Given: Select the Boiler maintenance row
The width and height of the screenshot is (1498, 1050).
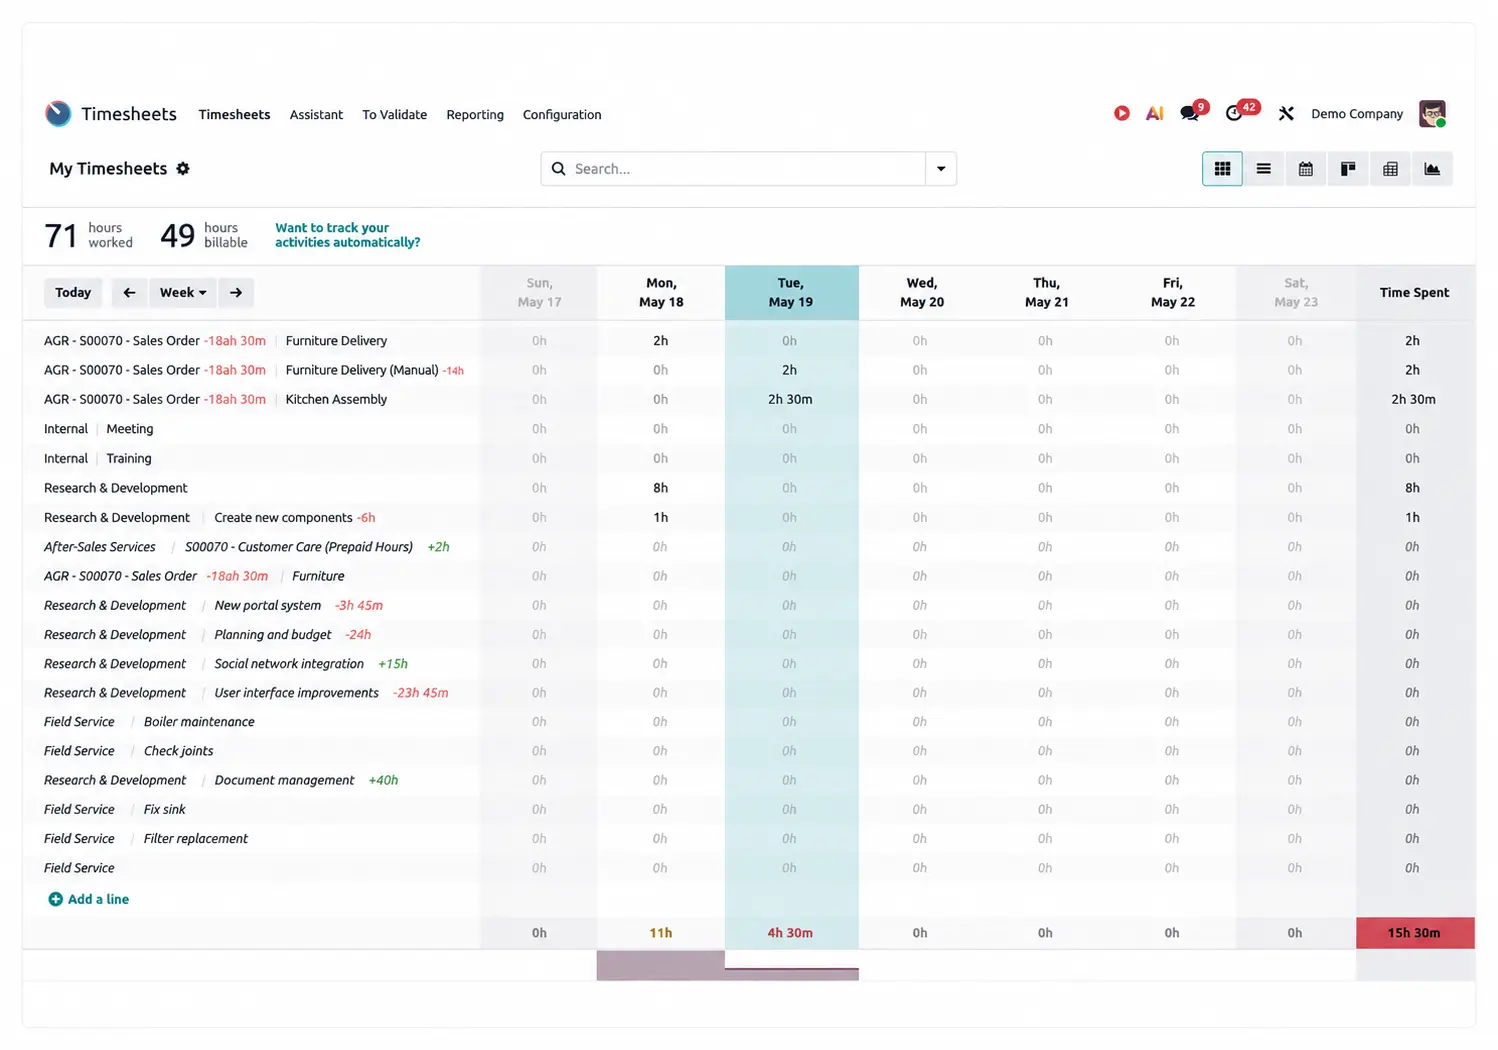Looking at the screenshot, I should [199, 721].
